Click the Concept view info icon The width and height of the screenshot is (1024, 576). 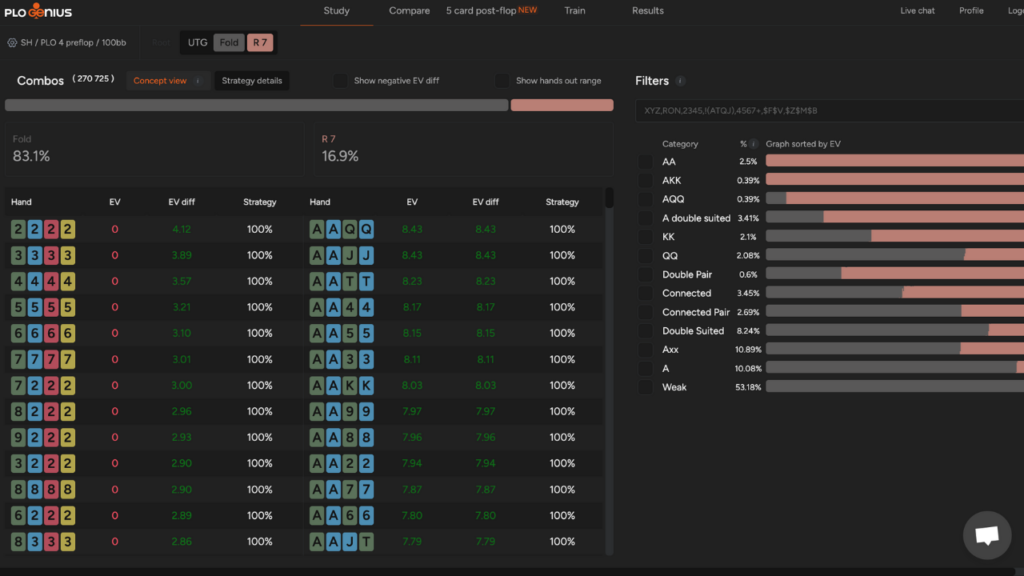point(198,81)
